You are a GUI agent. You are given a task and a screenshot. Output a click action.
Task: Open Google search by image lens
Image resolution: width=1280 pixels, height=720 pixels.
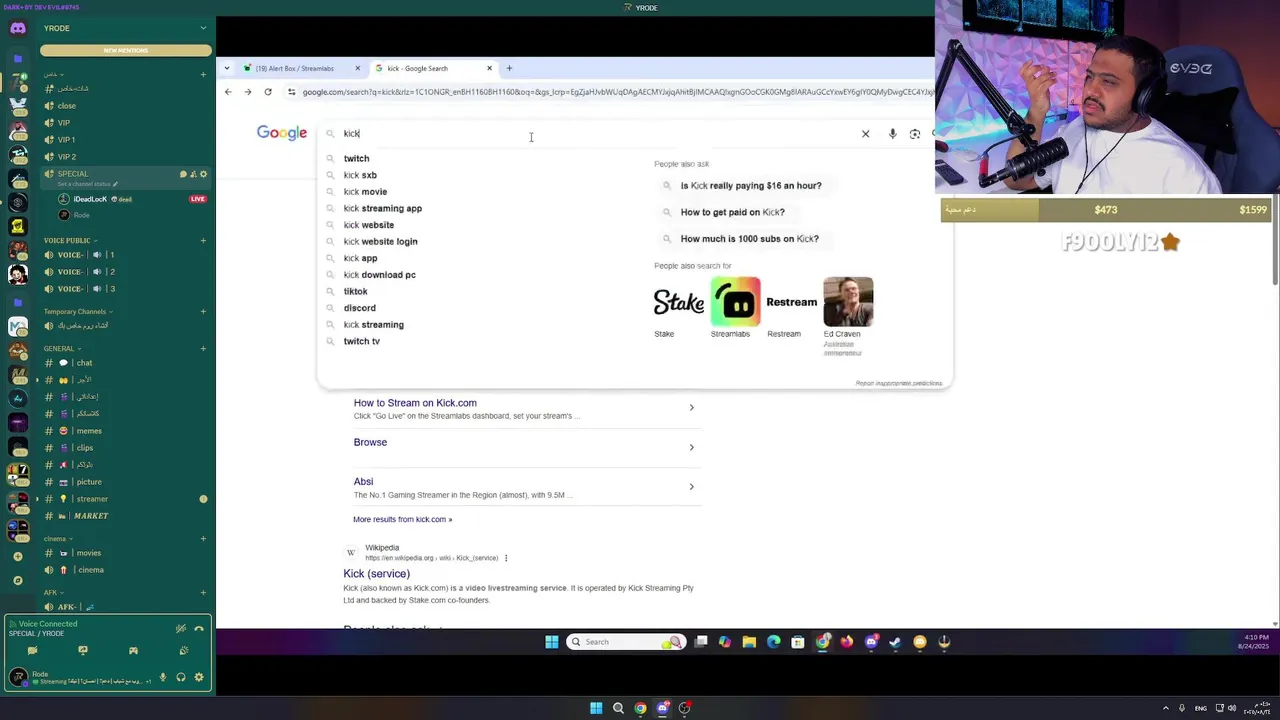[915, 134]
